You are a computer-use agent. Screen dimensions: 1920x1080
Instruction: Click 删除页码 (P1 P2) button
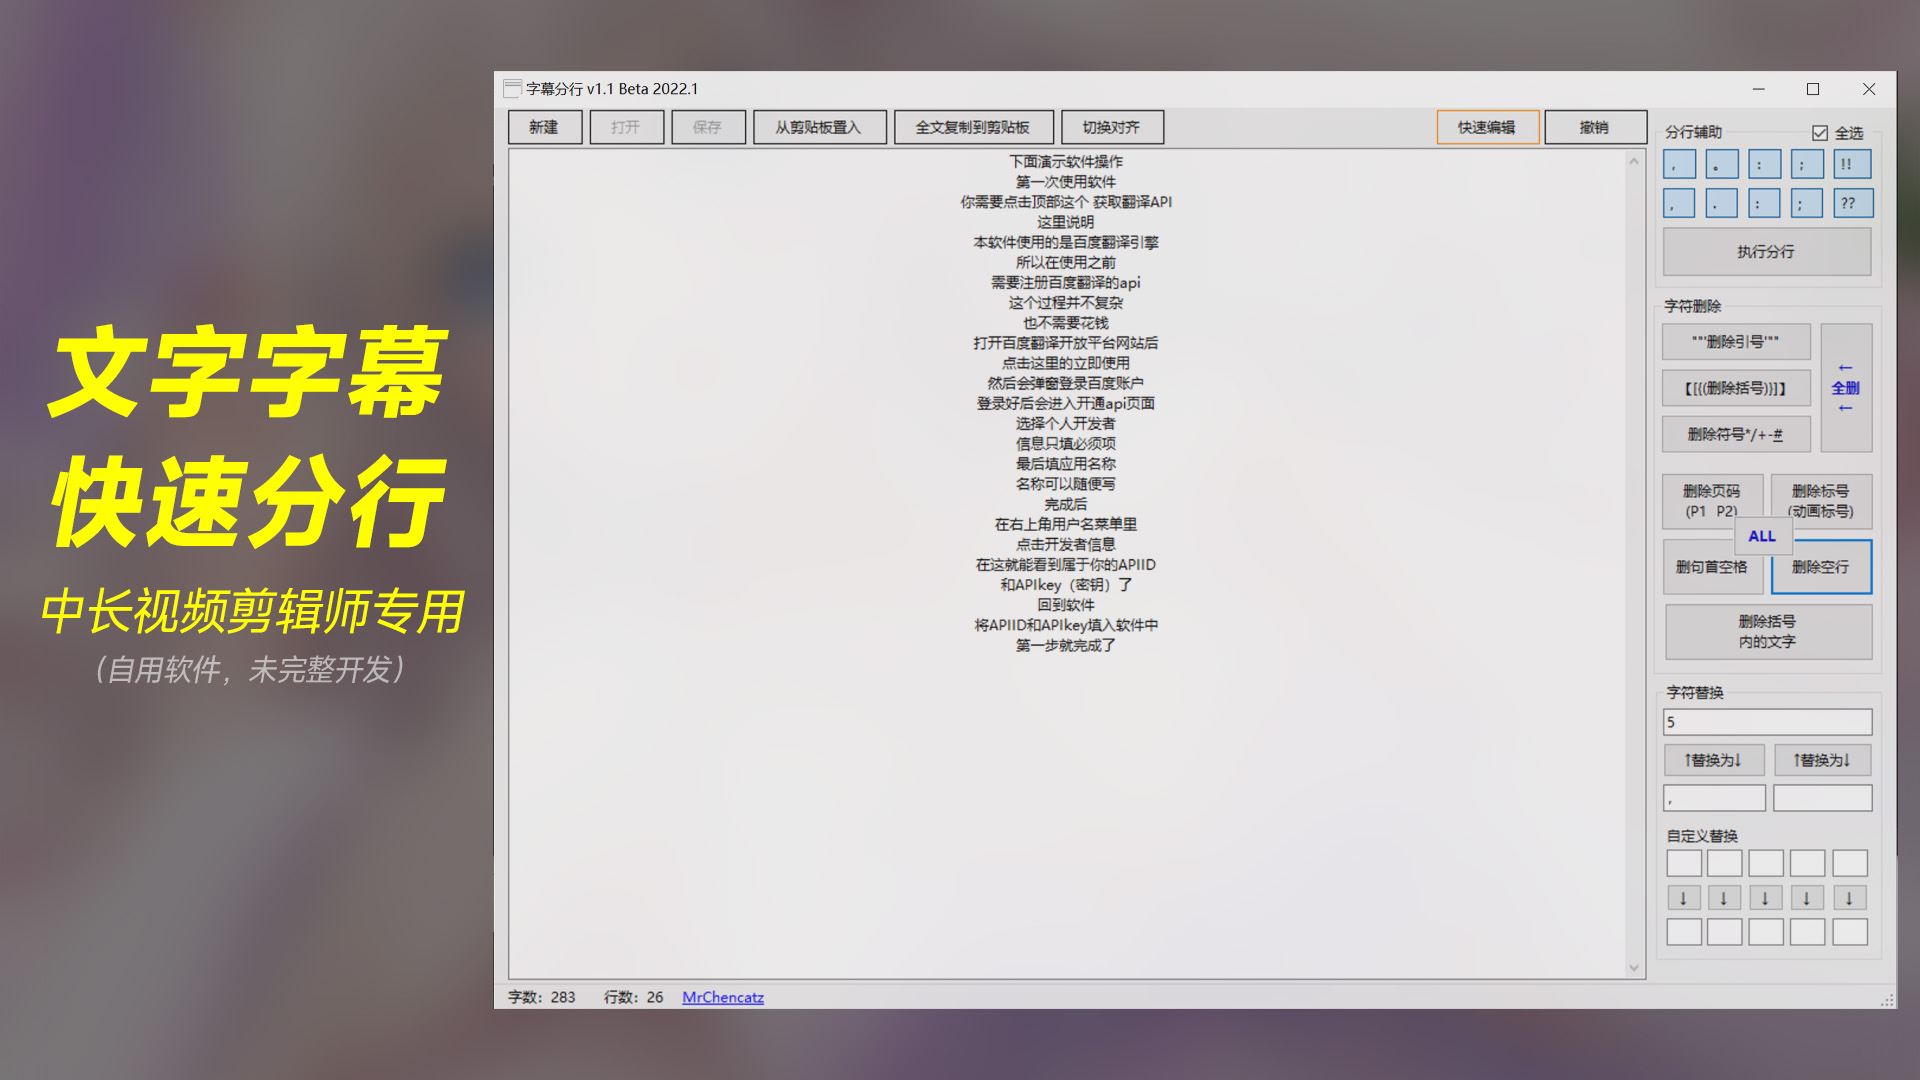(1712, 501)
